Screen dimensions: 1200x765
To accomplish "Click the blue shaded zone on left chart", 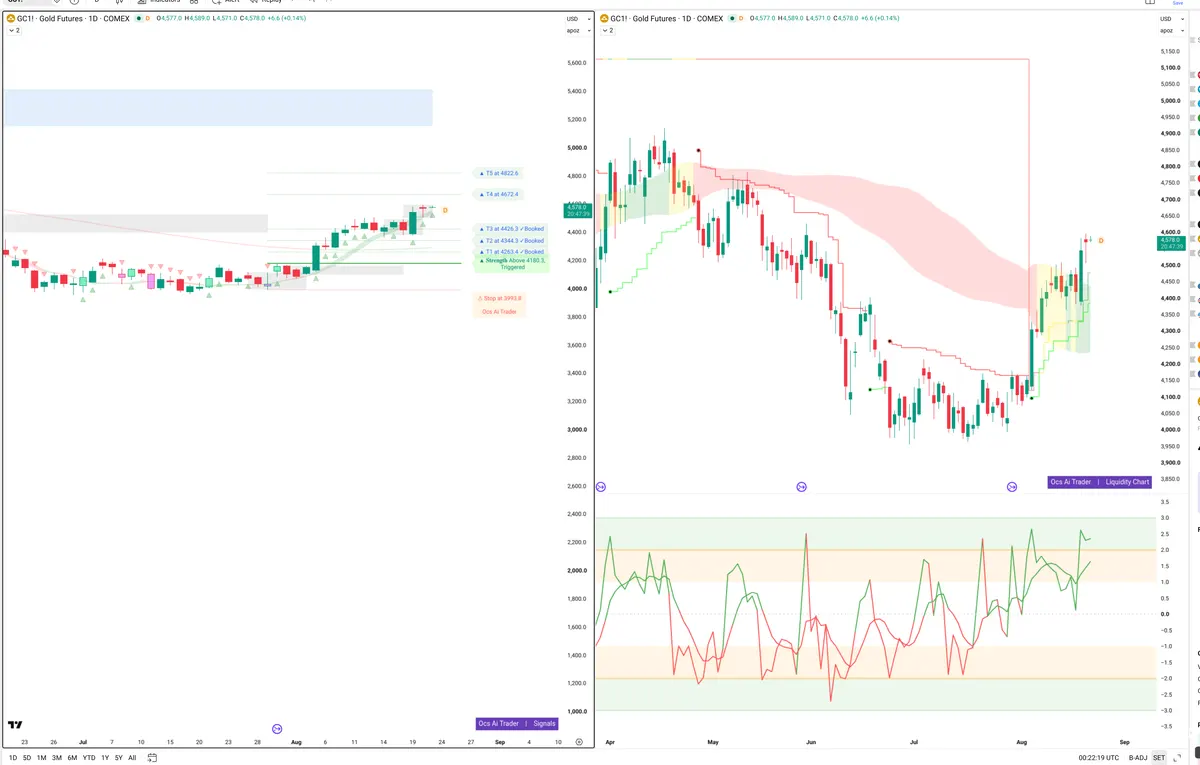I will click(x=217, y=108).
